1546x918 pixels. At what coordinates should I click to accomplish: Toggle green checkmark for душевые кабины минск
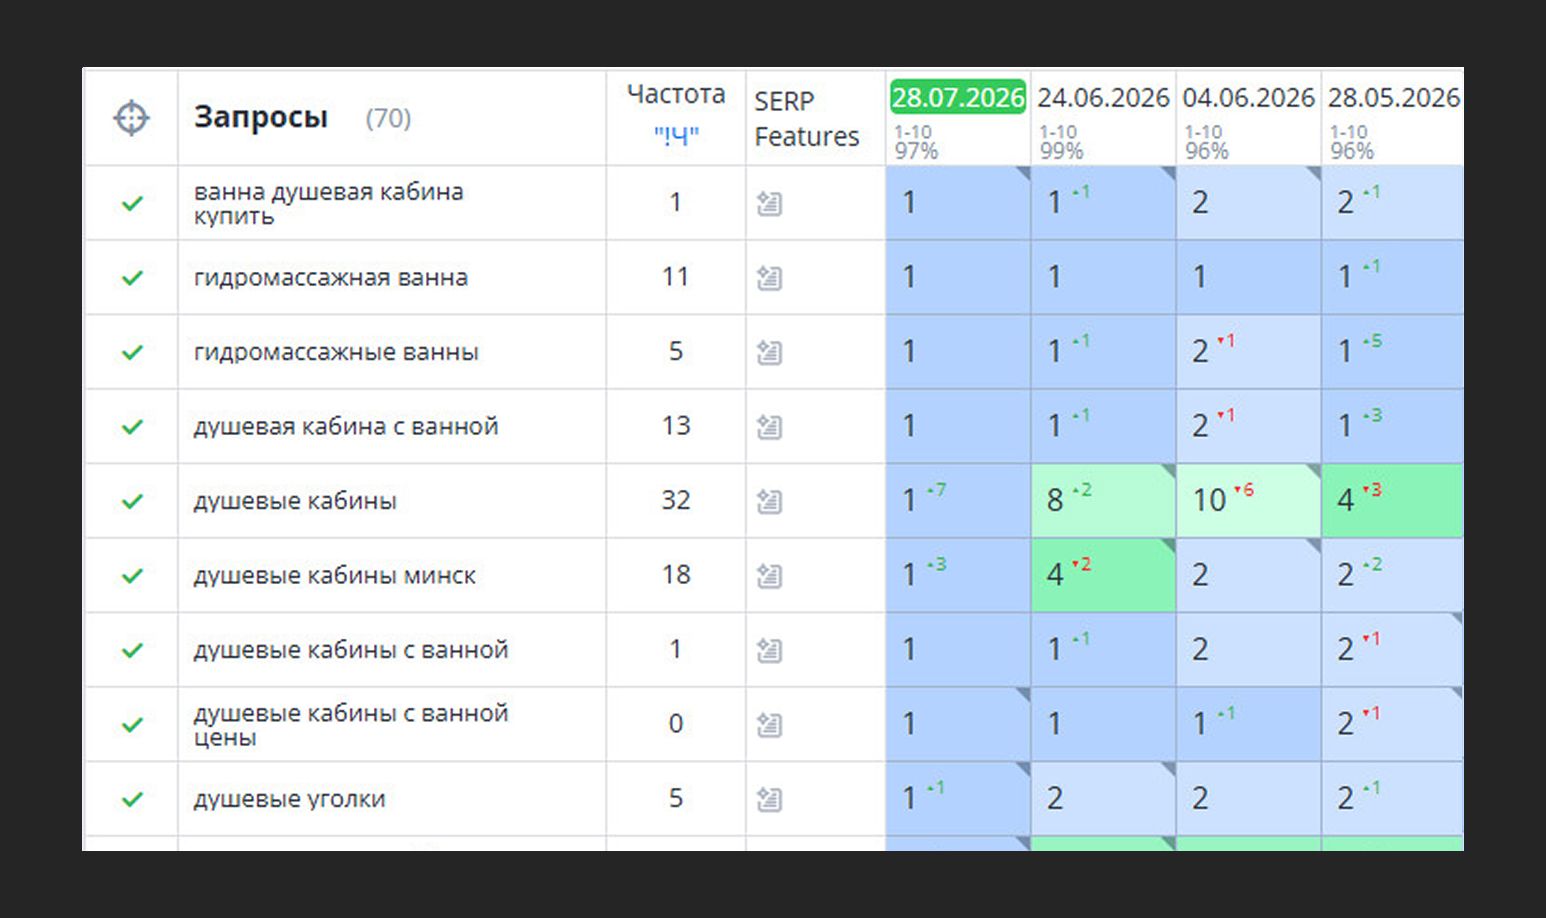pyautogui.click(x=132, y=576)
